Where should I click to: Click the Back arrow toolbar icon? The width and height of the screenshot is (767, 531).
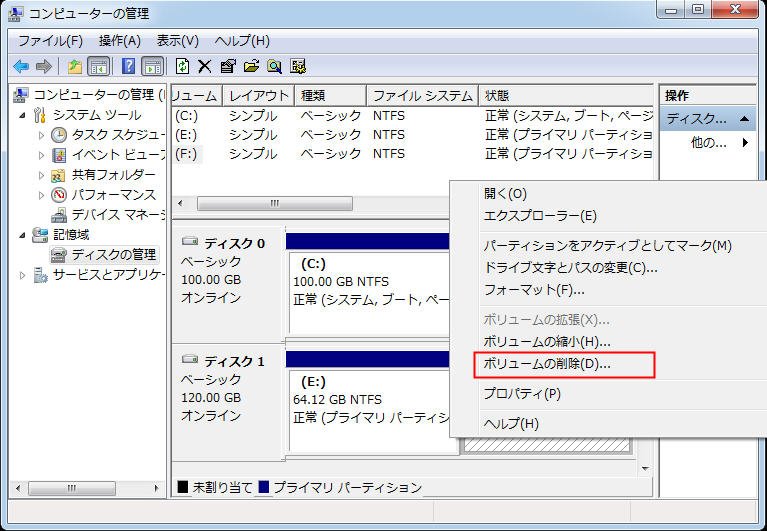click(x=21, y=66)
